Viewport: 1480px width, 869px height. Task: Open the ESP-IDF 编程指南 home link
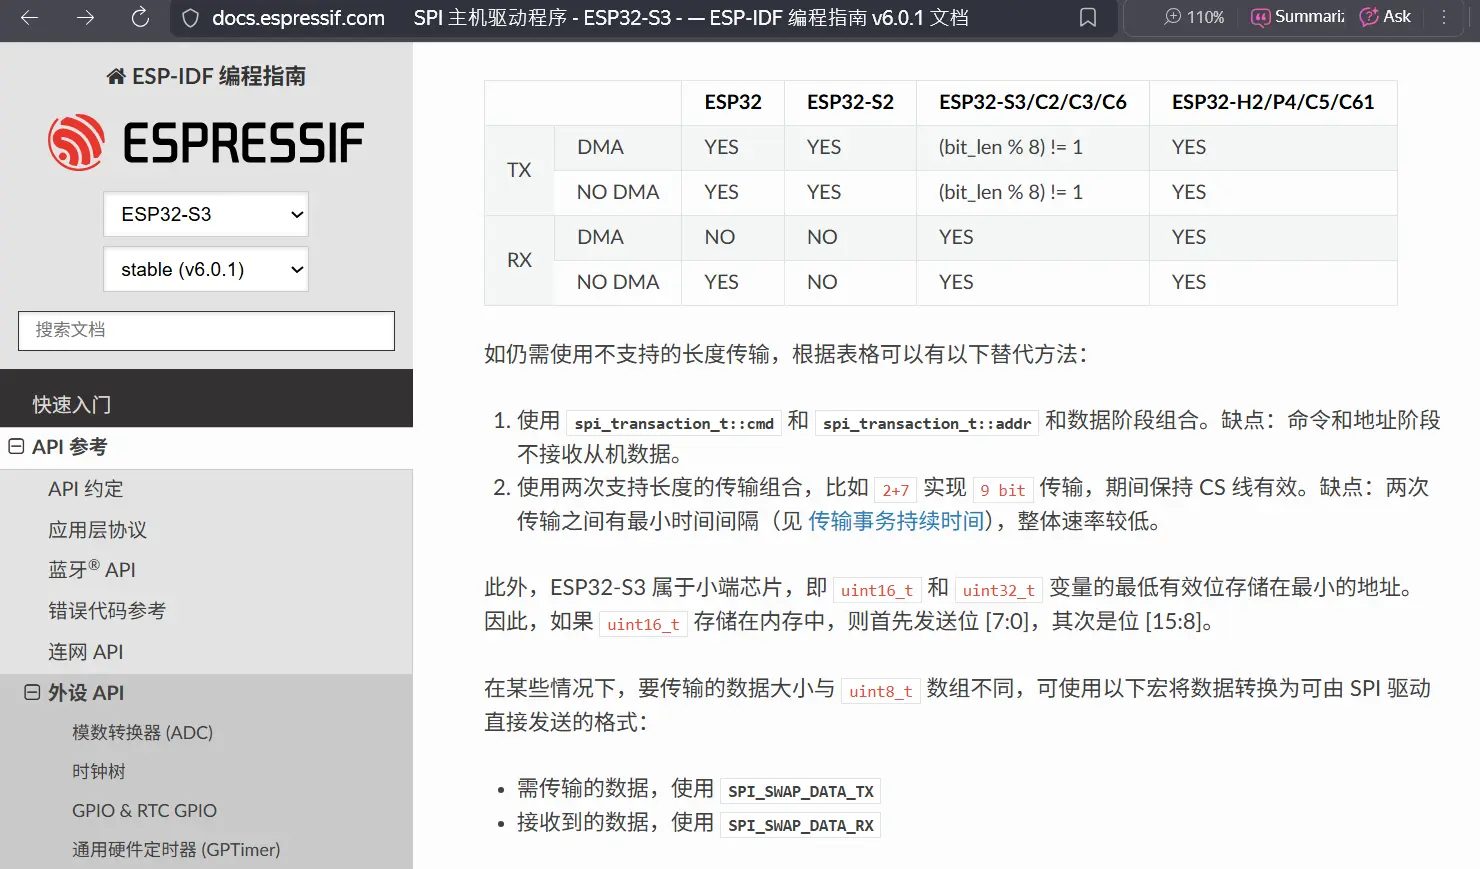pyautogui.click(x=206, y=76)
